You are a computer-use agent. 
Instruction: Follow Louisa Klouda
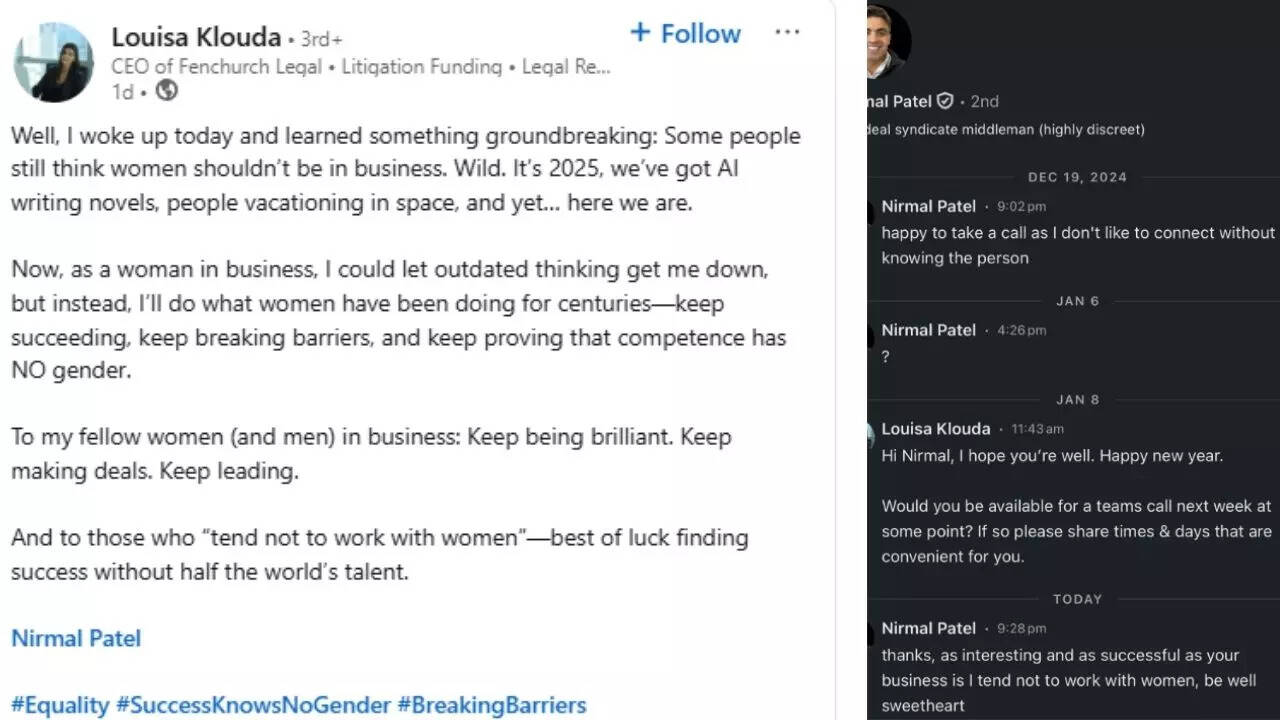click(x=685, y=33)
